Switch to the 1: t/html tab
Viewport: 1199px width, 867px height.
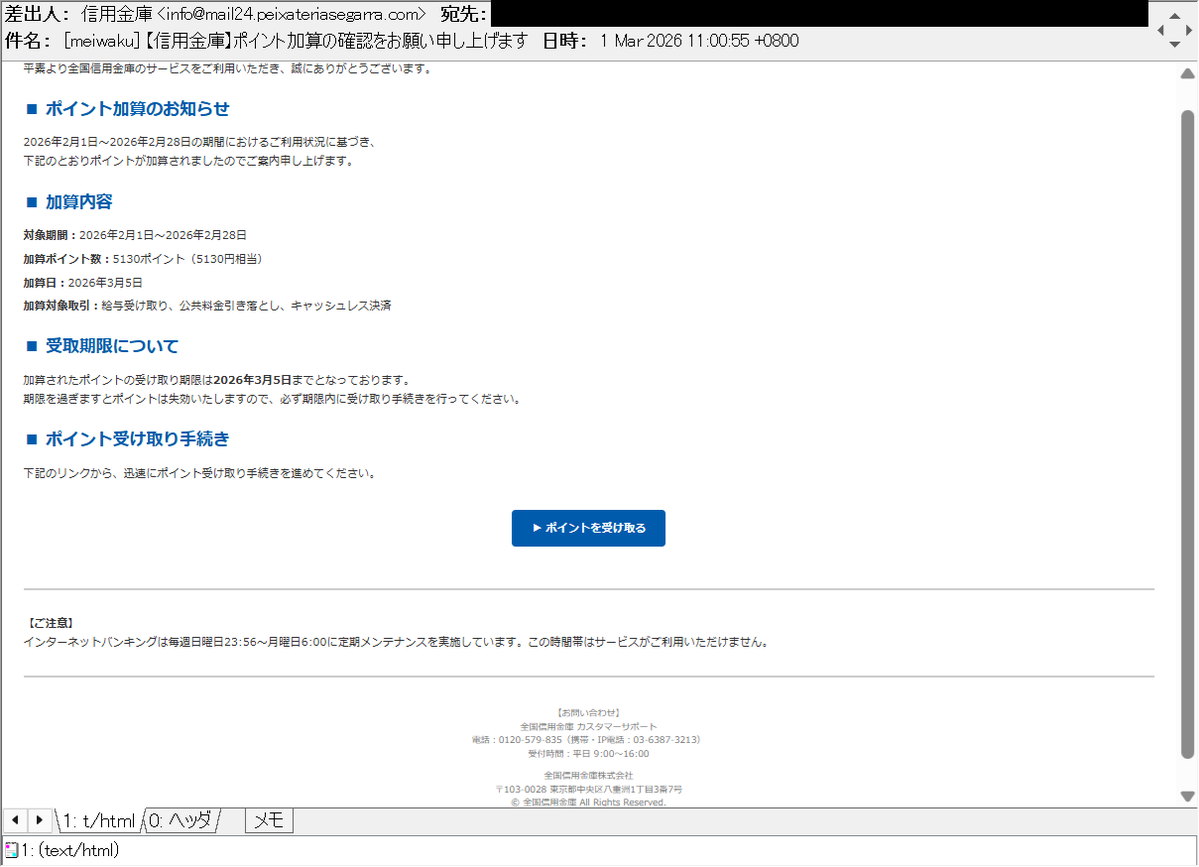tap(97, 820)
